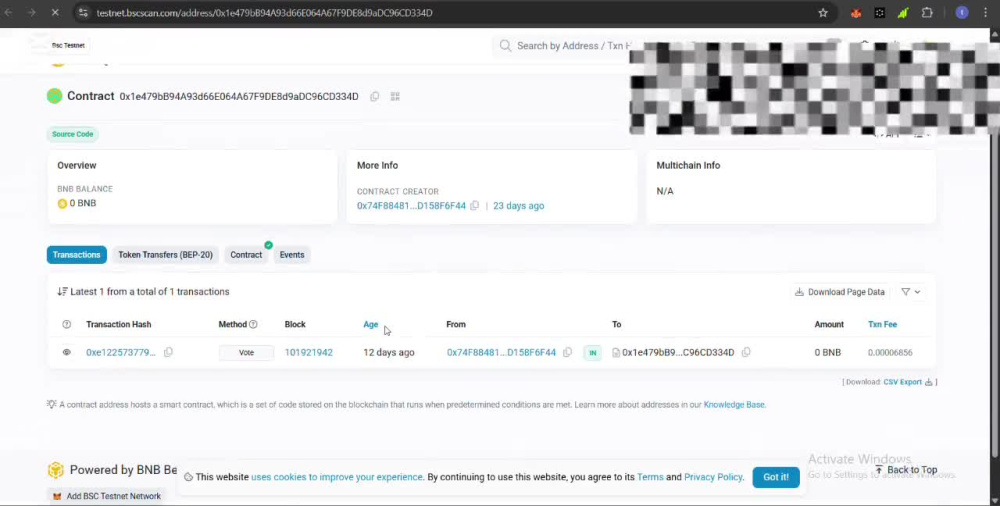This screenshot has height=506, width=1000.
Task: Open block 101921942 link
Action: [x=309, y=352]
